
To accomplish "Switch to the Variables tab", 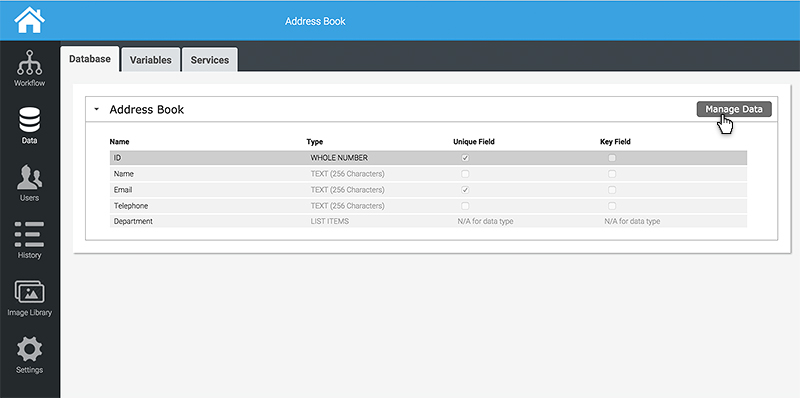I will coord(151,60).
